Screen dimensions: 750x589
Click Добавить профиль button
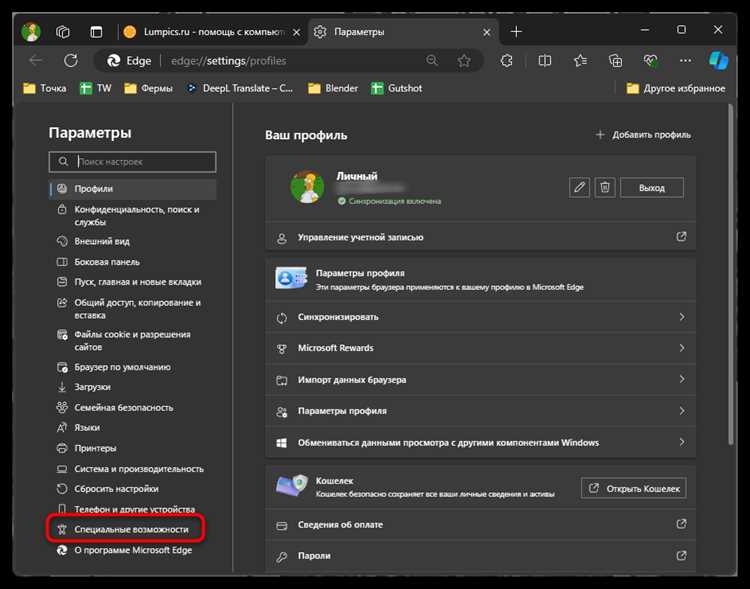point(643,135)
